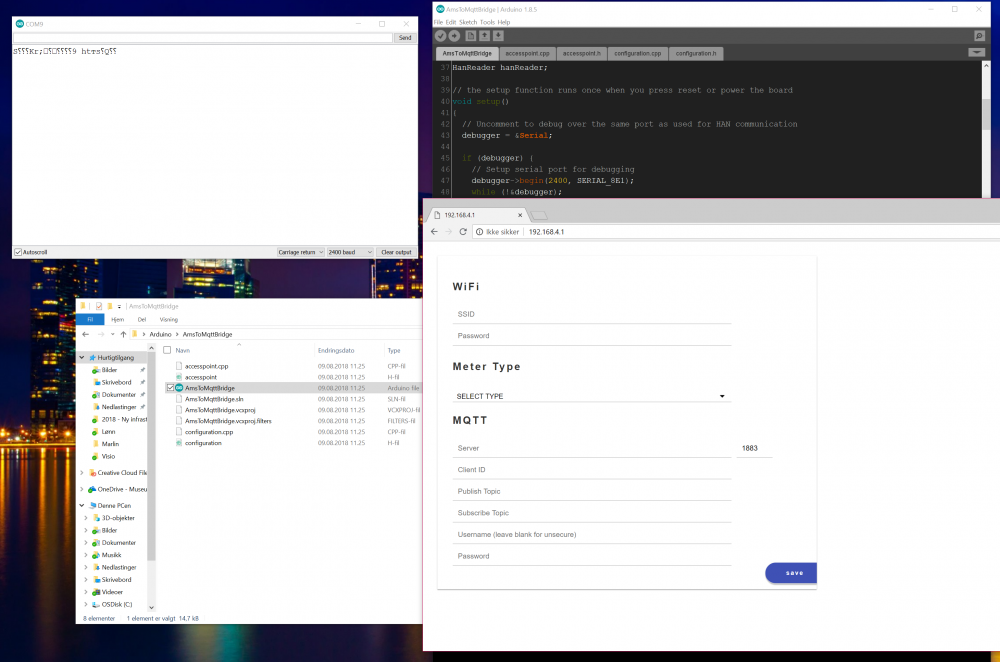
Task: Click the Save sketch toolbar icon
Action: pyautogui.click(x=499, y=36)
